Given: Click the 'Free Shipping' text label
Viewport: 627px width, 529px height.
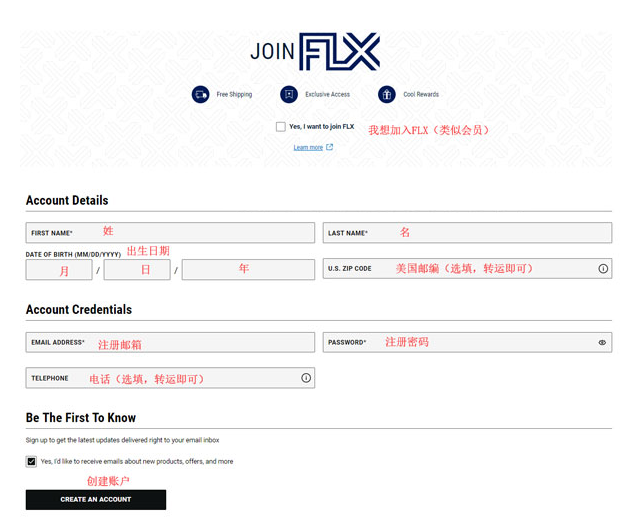Looking at the screenshot, I should tap(234, 94).
